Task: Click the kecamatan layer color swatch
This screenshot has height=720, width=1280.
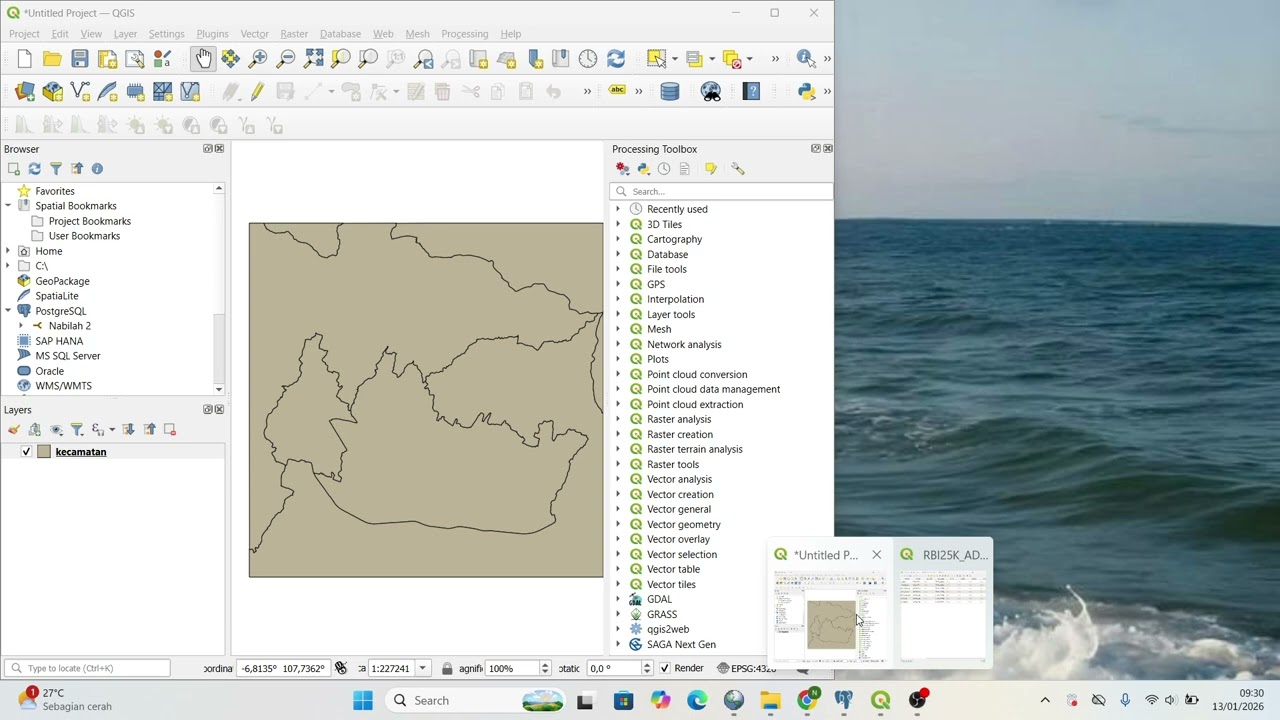Action: pos(44,452)
